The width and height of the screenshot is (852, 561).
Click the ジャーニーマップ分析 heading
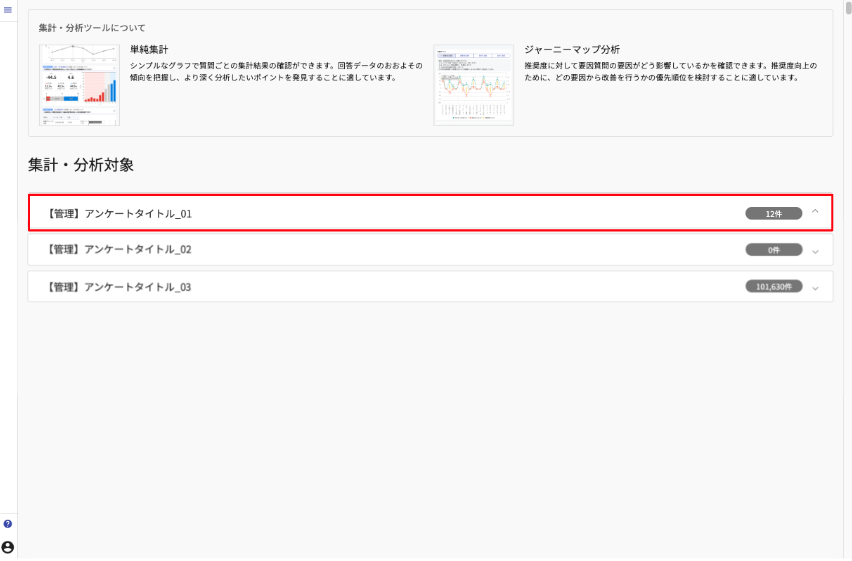[x=572, y=49]
